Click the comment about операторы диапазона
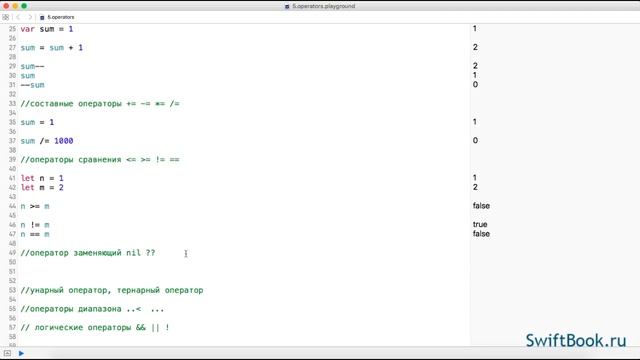This screenshot has width=640, height=360. click(92, 309)
